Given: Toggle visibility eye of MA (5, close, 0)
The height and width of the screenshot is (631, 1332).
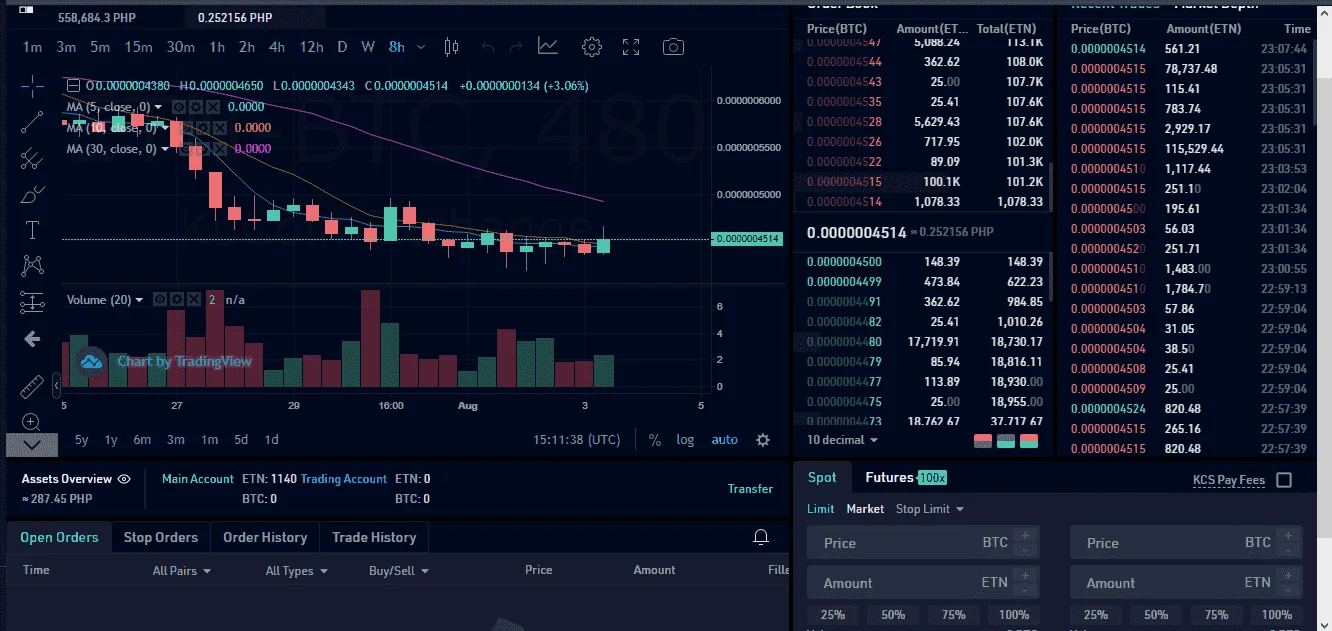Looking at the screenshot, I should click(x=180, y=106).
